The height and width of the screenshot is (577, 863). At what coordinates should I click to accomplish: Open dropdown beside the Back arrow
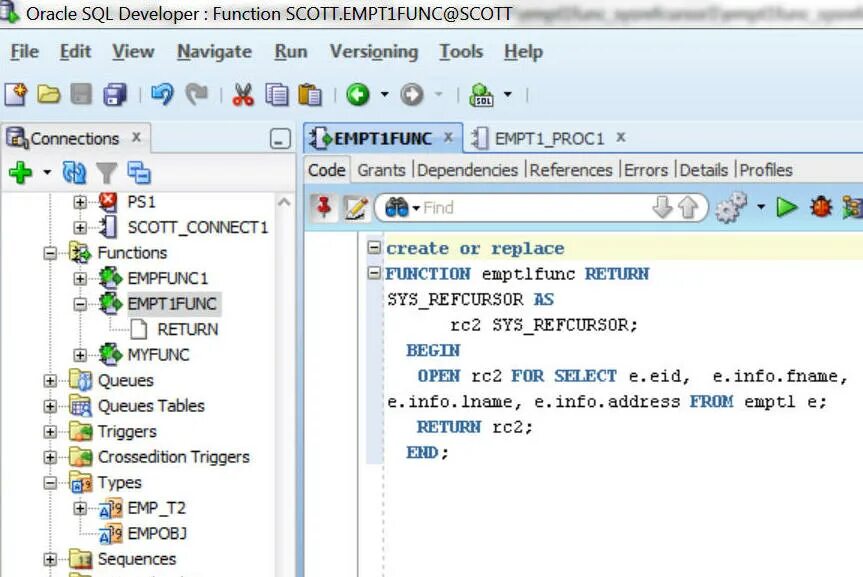pos(384,95)
